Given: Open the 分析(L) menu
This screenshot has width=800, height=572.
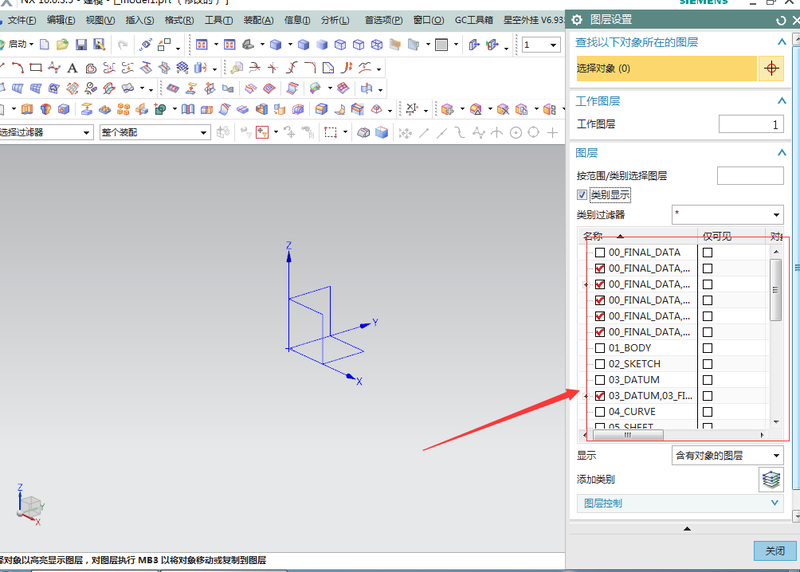Looking at the screenshot, I should (x=335, y=20).
